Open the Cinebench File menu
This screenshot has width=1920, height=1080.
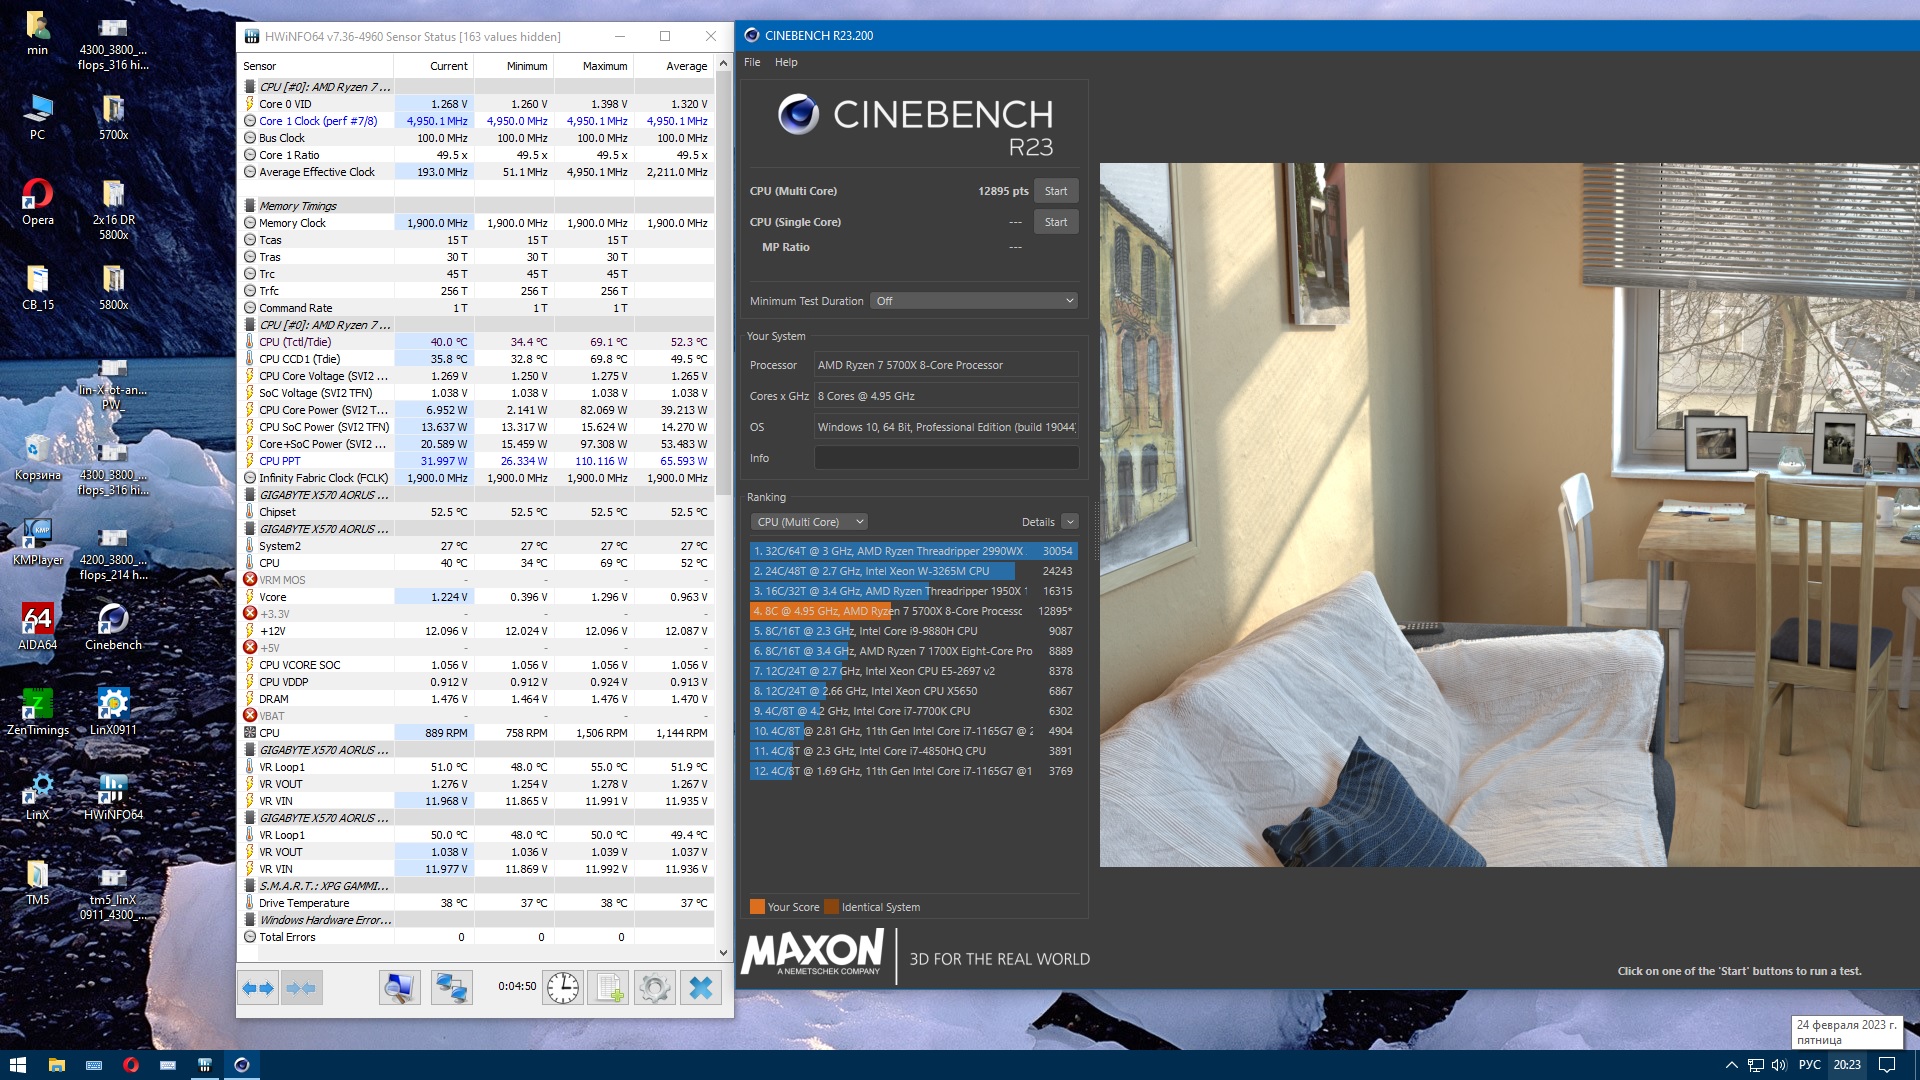click(752, 62)
